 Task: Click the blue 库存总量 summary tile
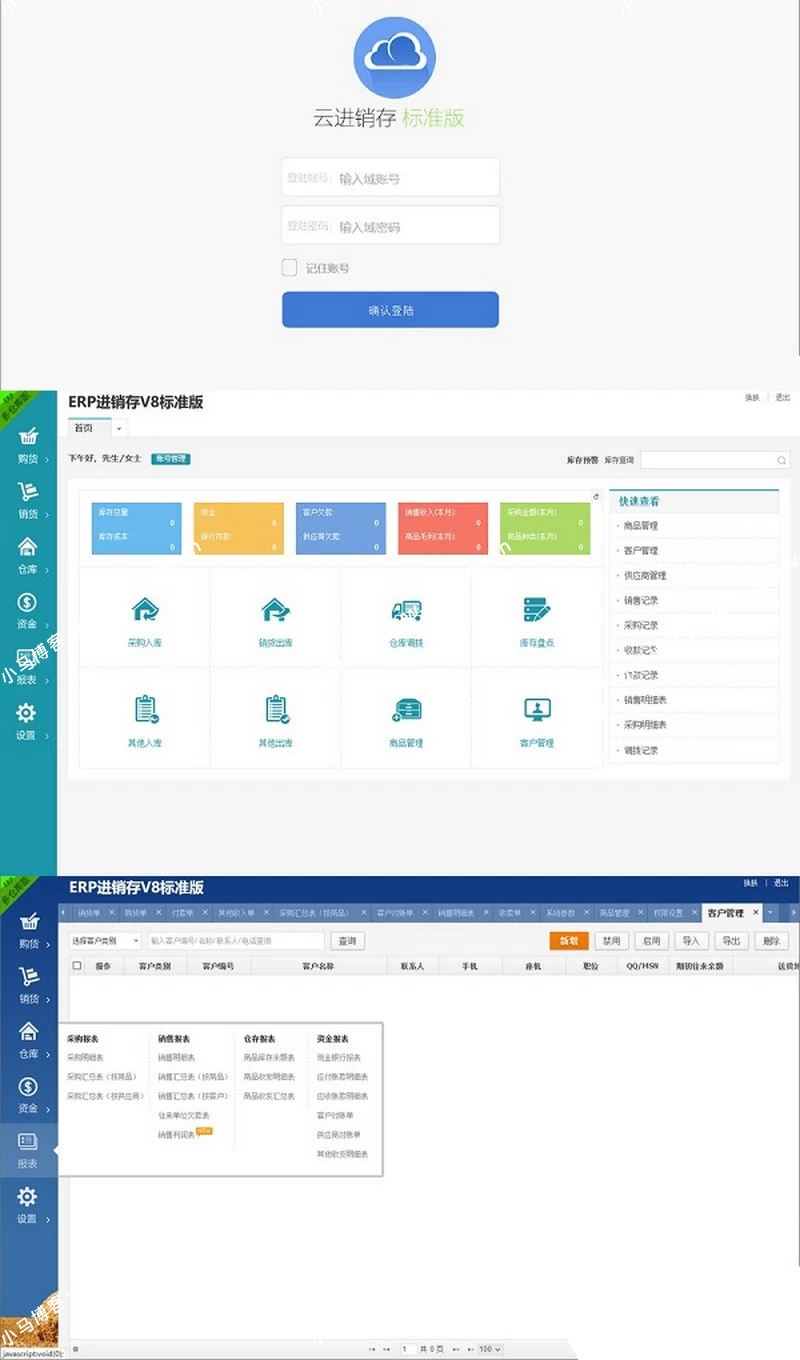[x=136, y=528]
